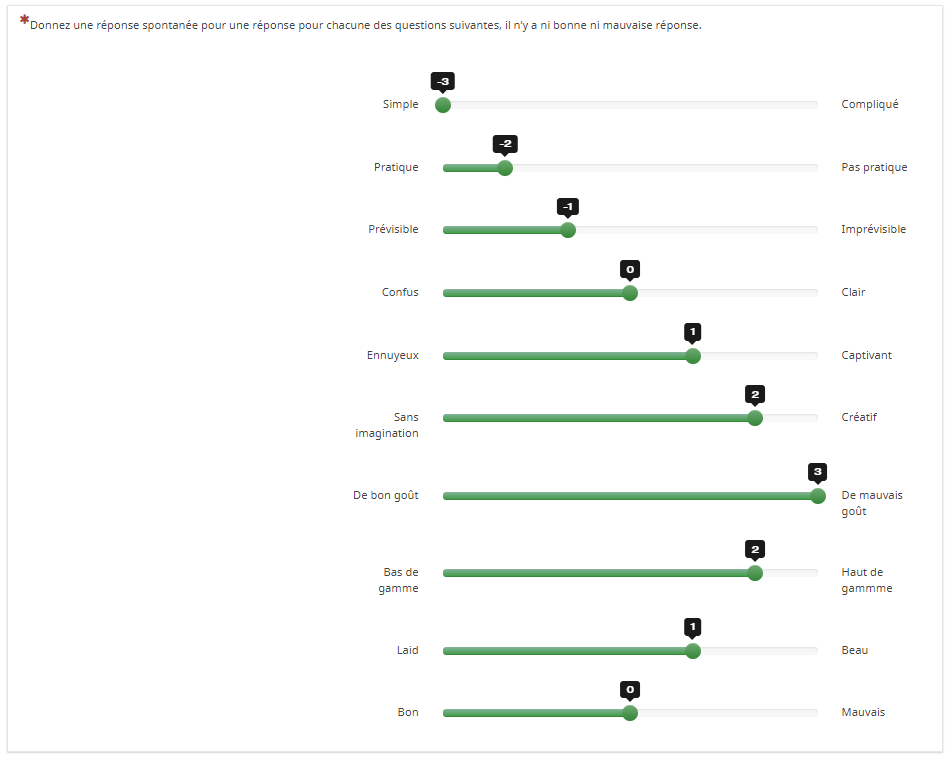Click the "-2" value badge
Image resolution: width=952 pixels, height=761 pixels.
point(505,144)
